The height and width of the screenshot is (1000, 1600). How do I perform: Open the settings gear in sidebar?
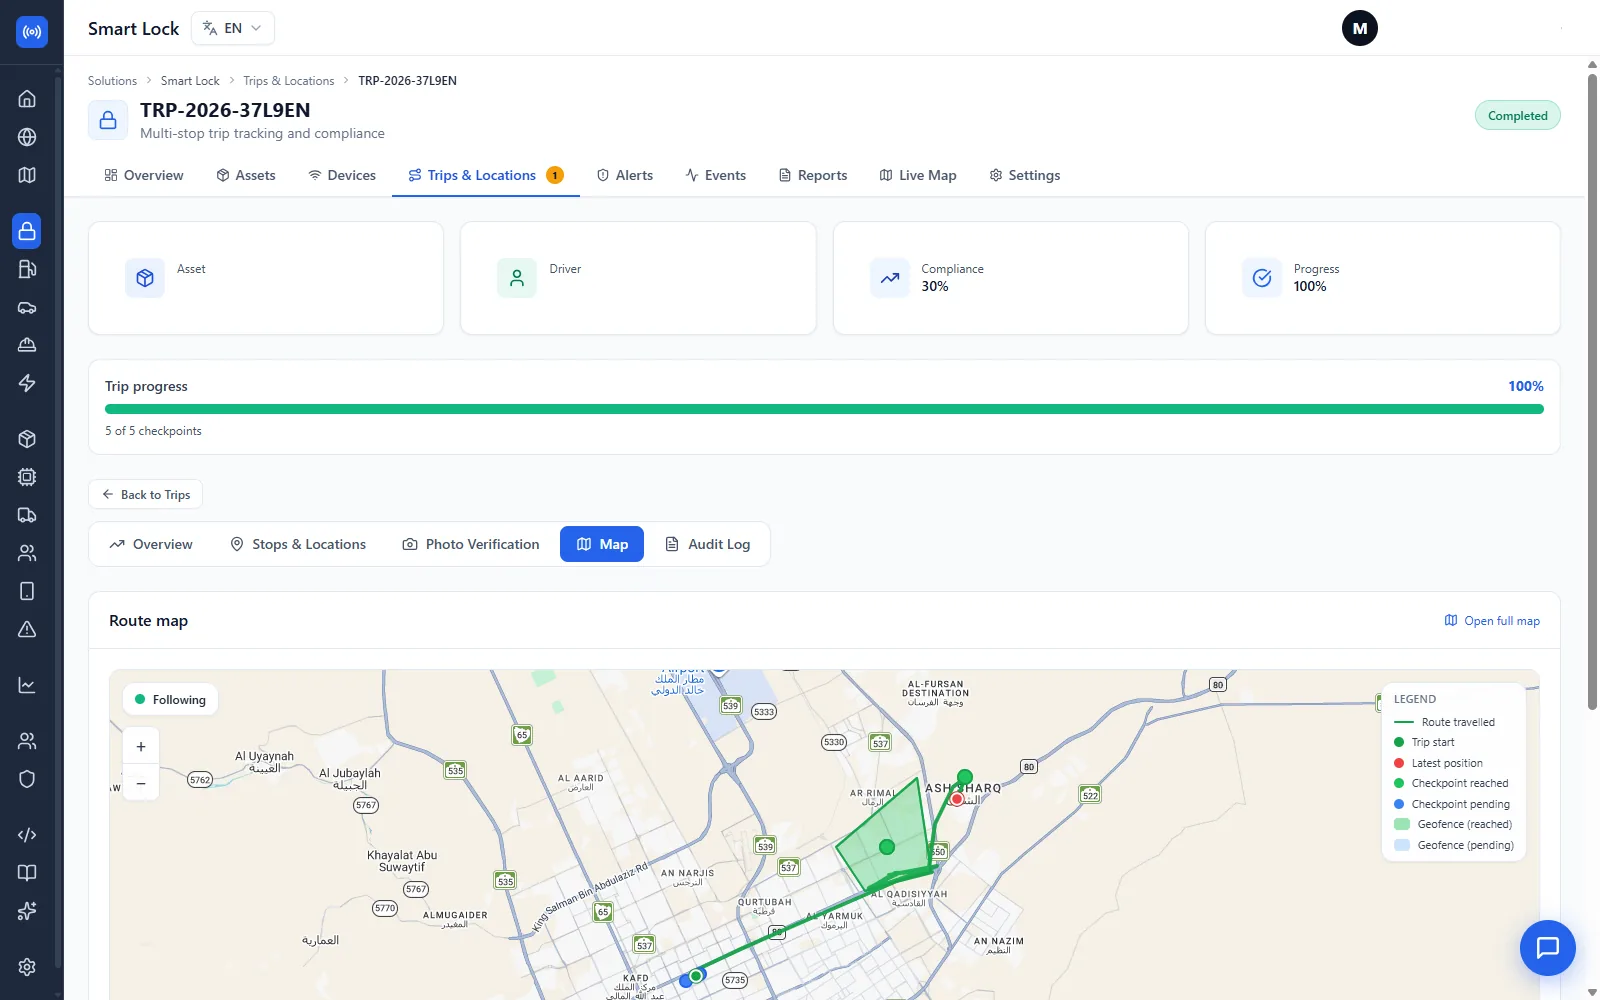pos(27,967)
